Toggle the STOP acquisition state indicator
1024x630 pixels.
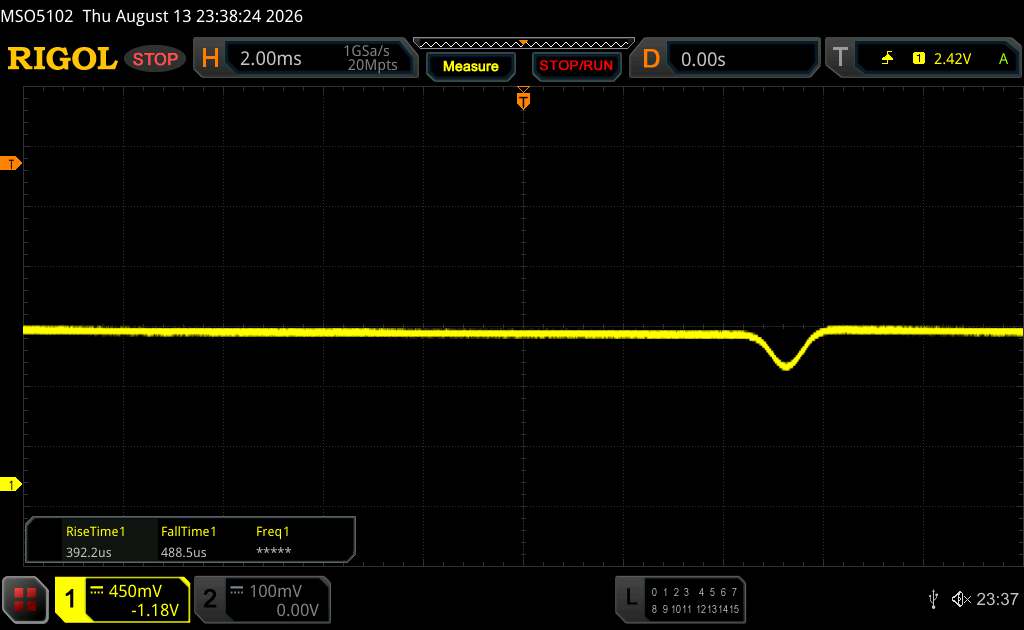pos(155,59)
